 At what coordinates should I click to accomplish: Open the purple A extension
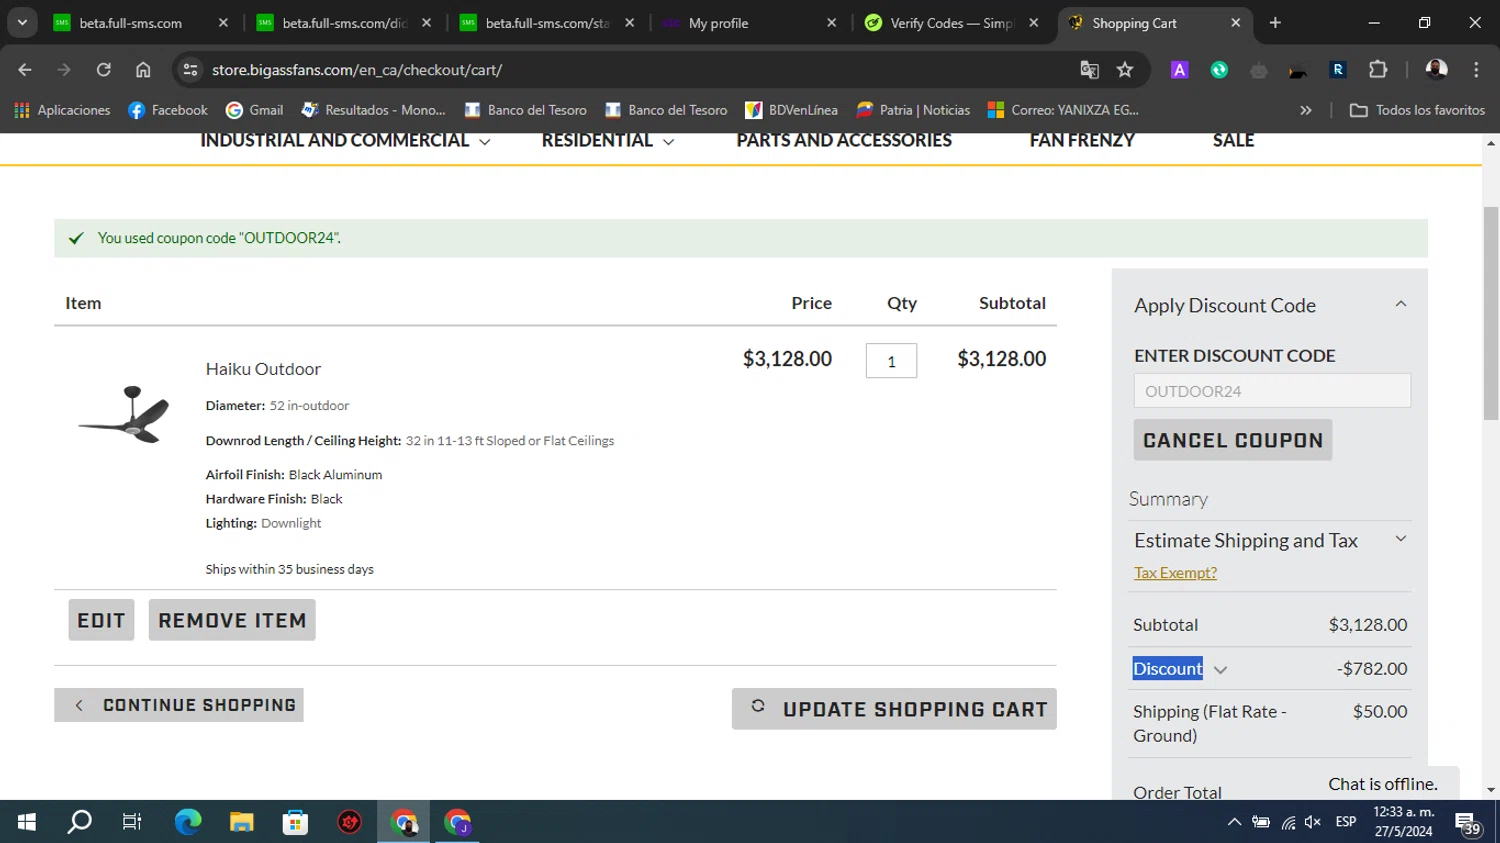[x=1180, y=70]
